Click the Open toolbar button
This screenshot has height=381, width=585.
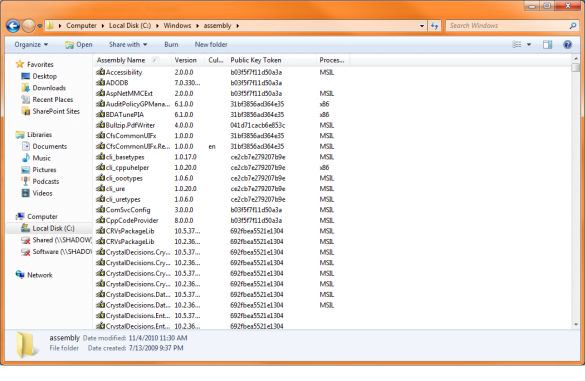coord(79,44)
